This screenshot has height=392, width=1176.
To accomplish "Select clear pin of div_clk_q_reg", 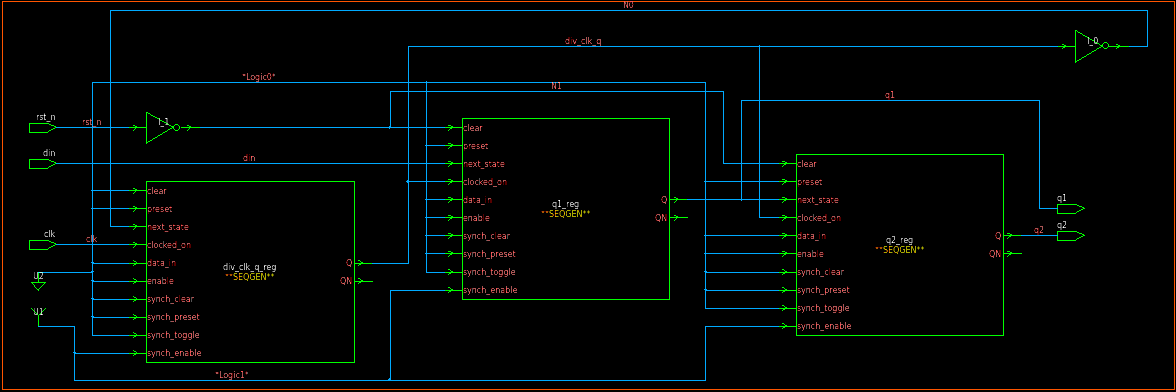I will 158,190.
